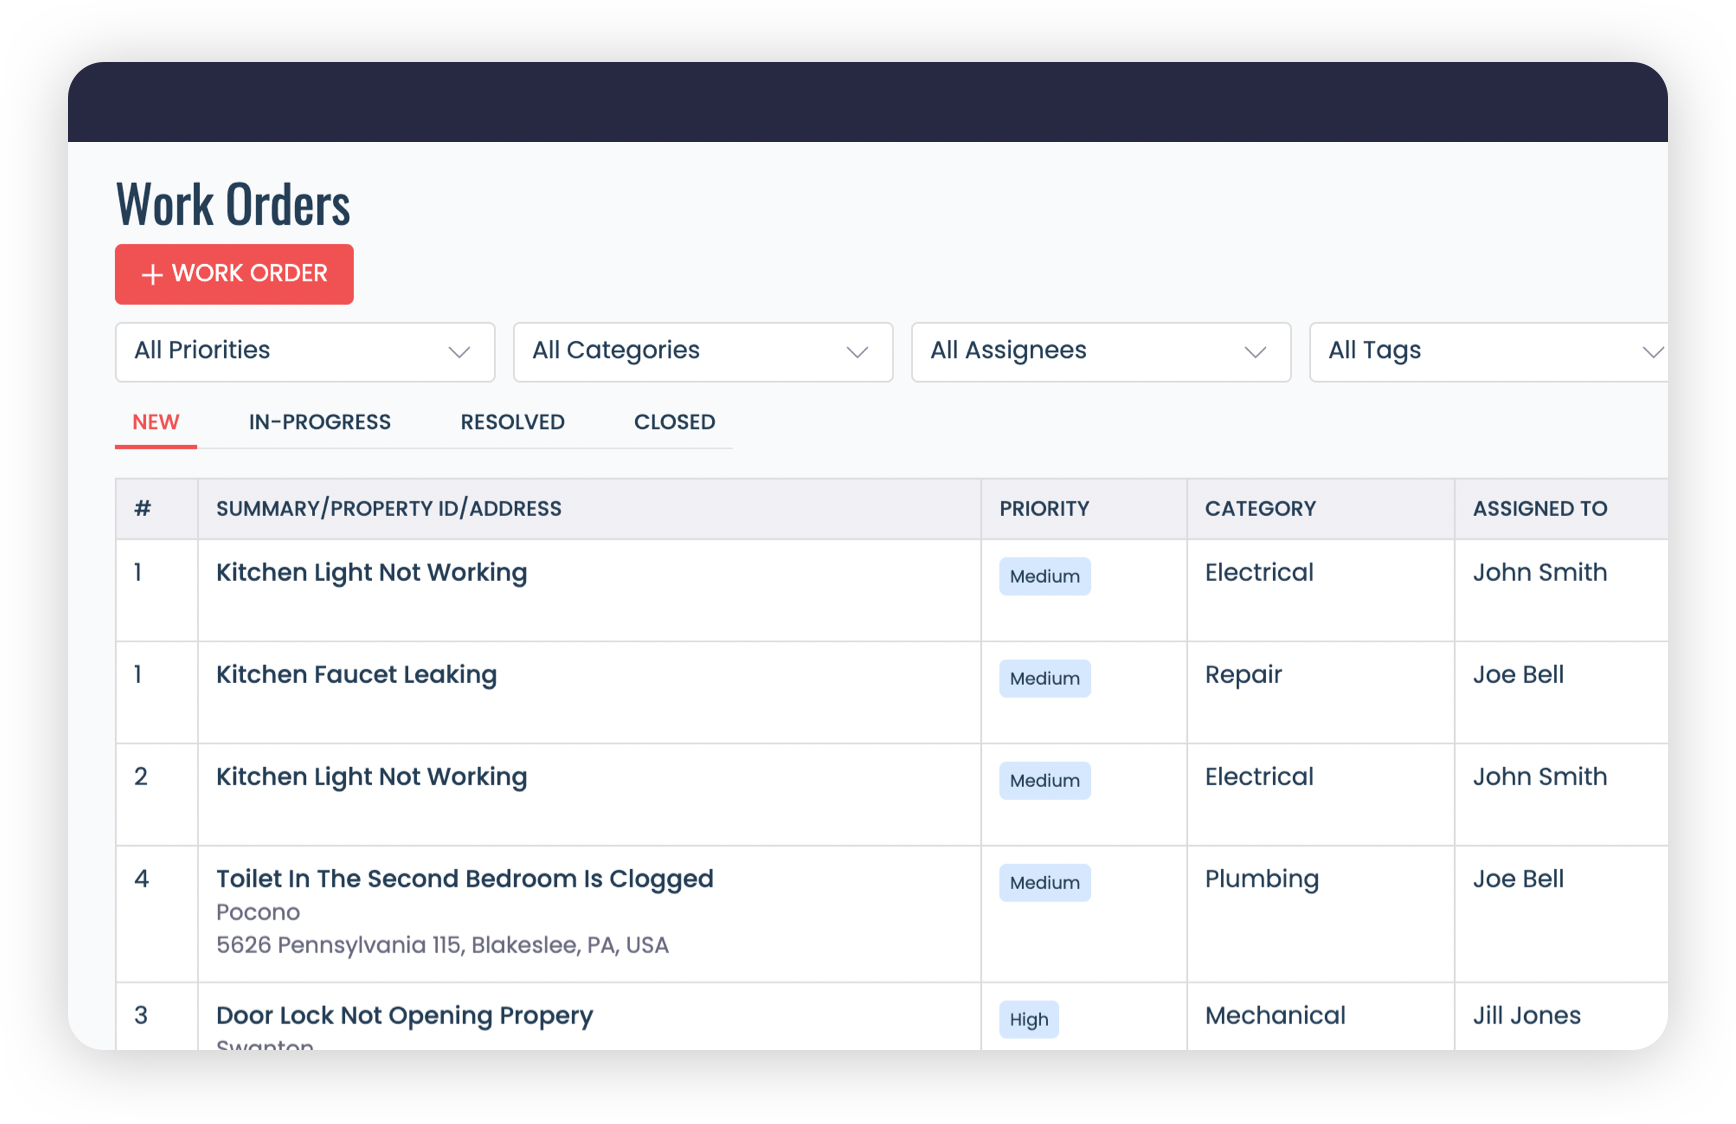Click Medium badge on Kitchen Faucet Leaking row
Viewport: 1736px width, 1124px height.
(x=1044, y=679)
